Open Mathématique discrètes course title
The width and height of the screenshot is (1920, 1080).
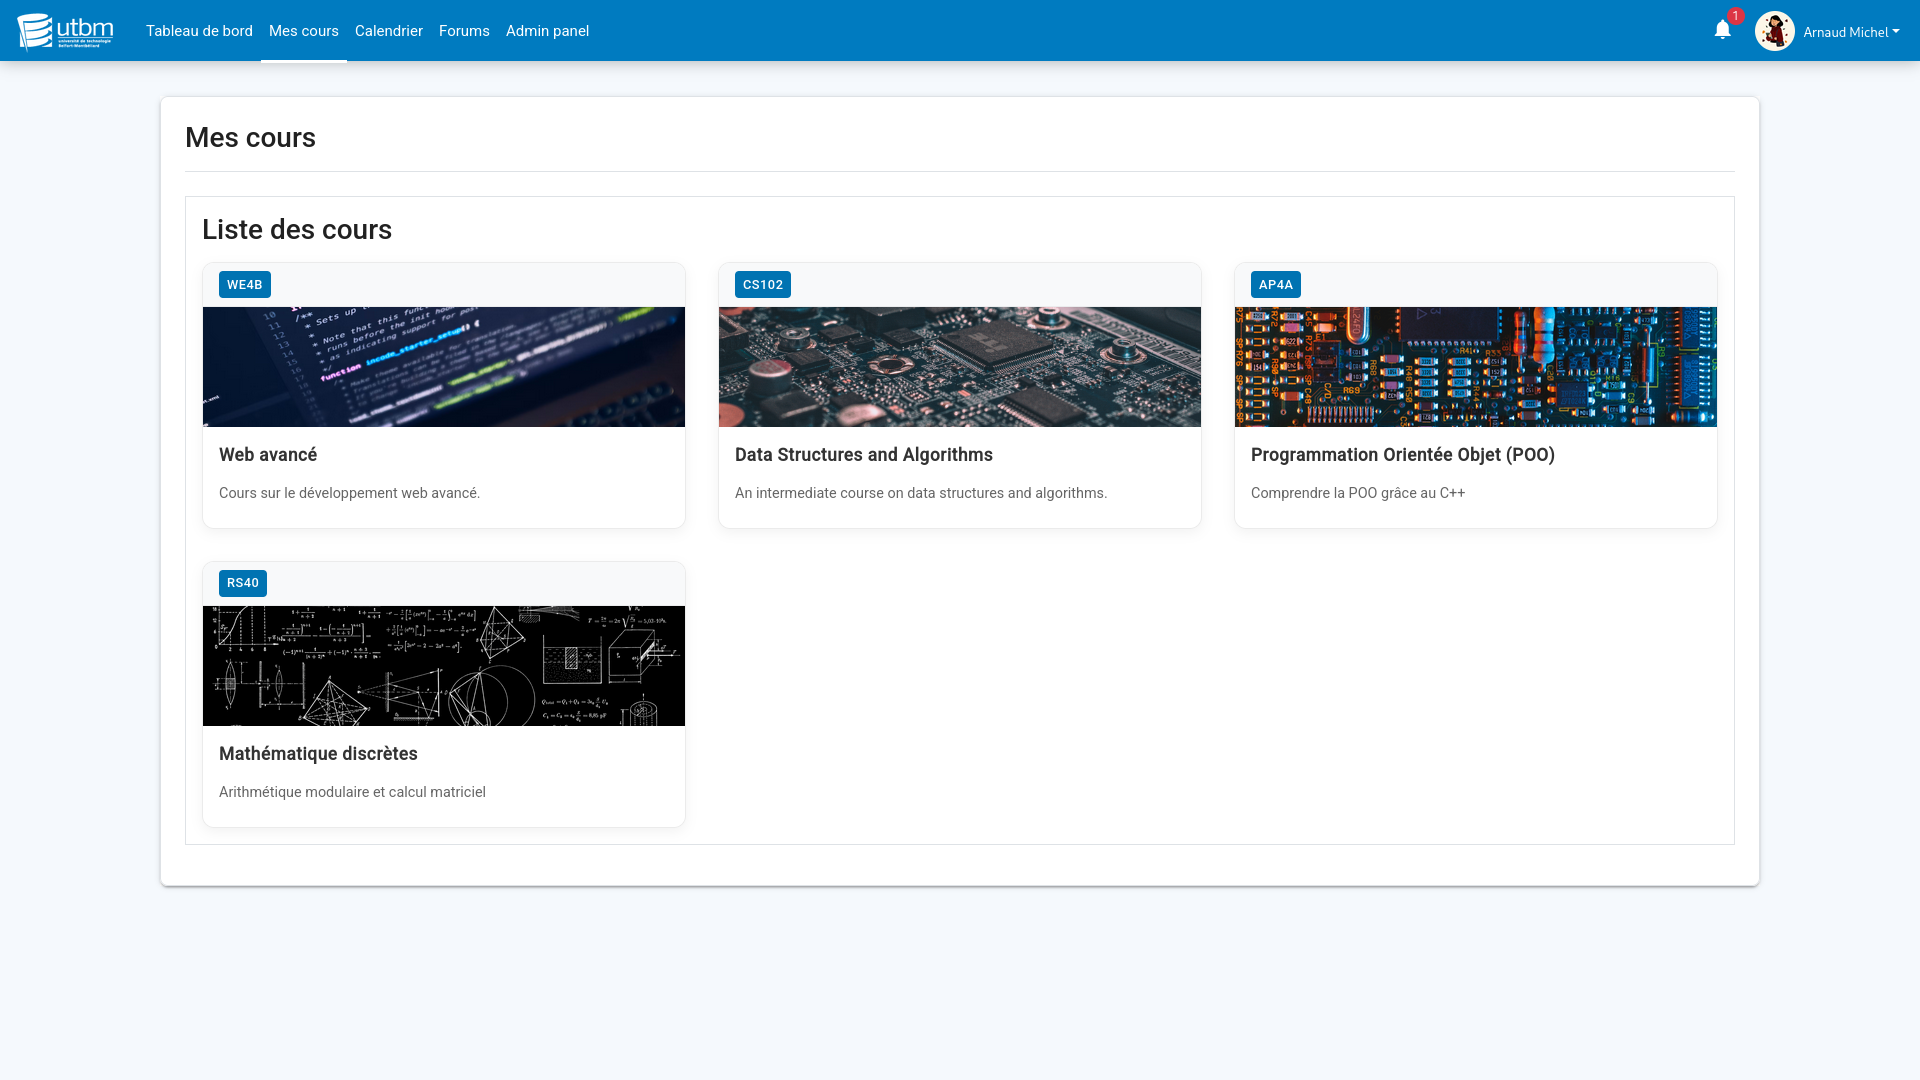[x=318, y=754]
